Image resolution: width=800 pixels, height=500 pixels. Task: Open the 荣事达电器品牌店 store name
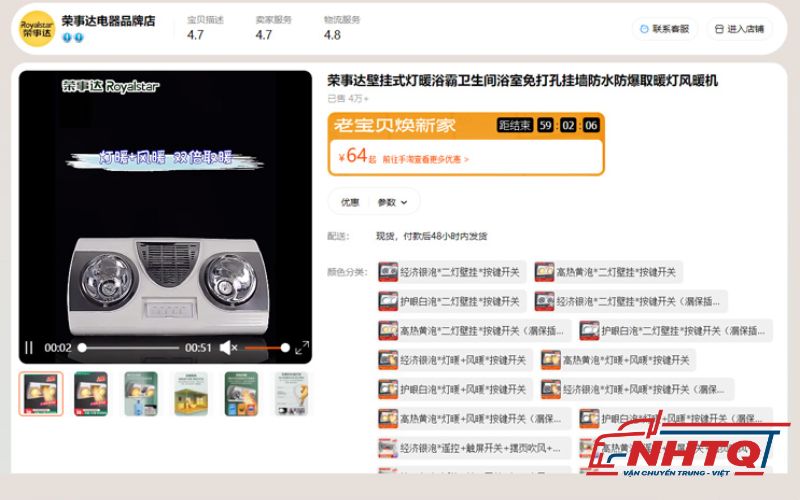(x=109, y=21)
